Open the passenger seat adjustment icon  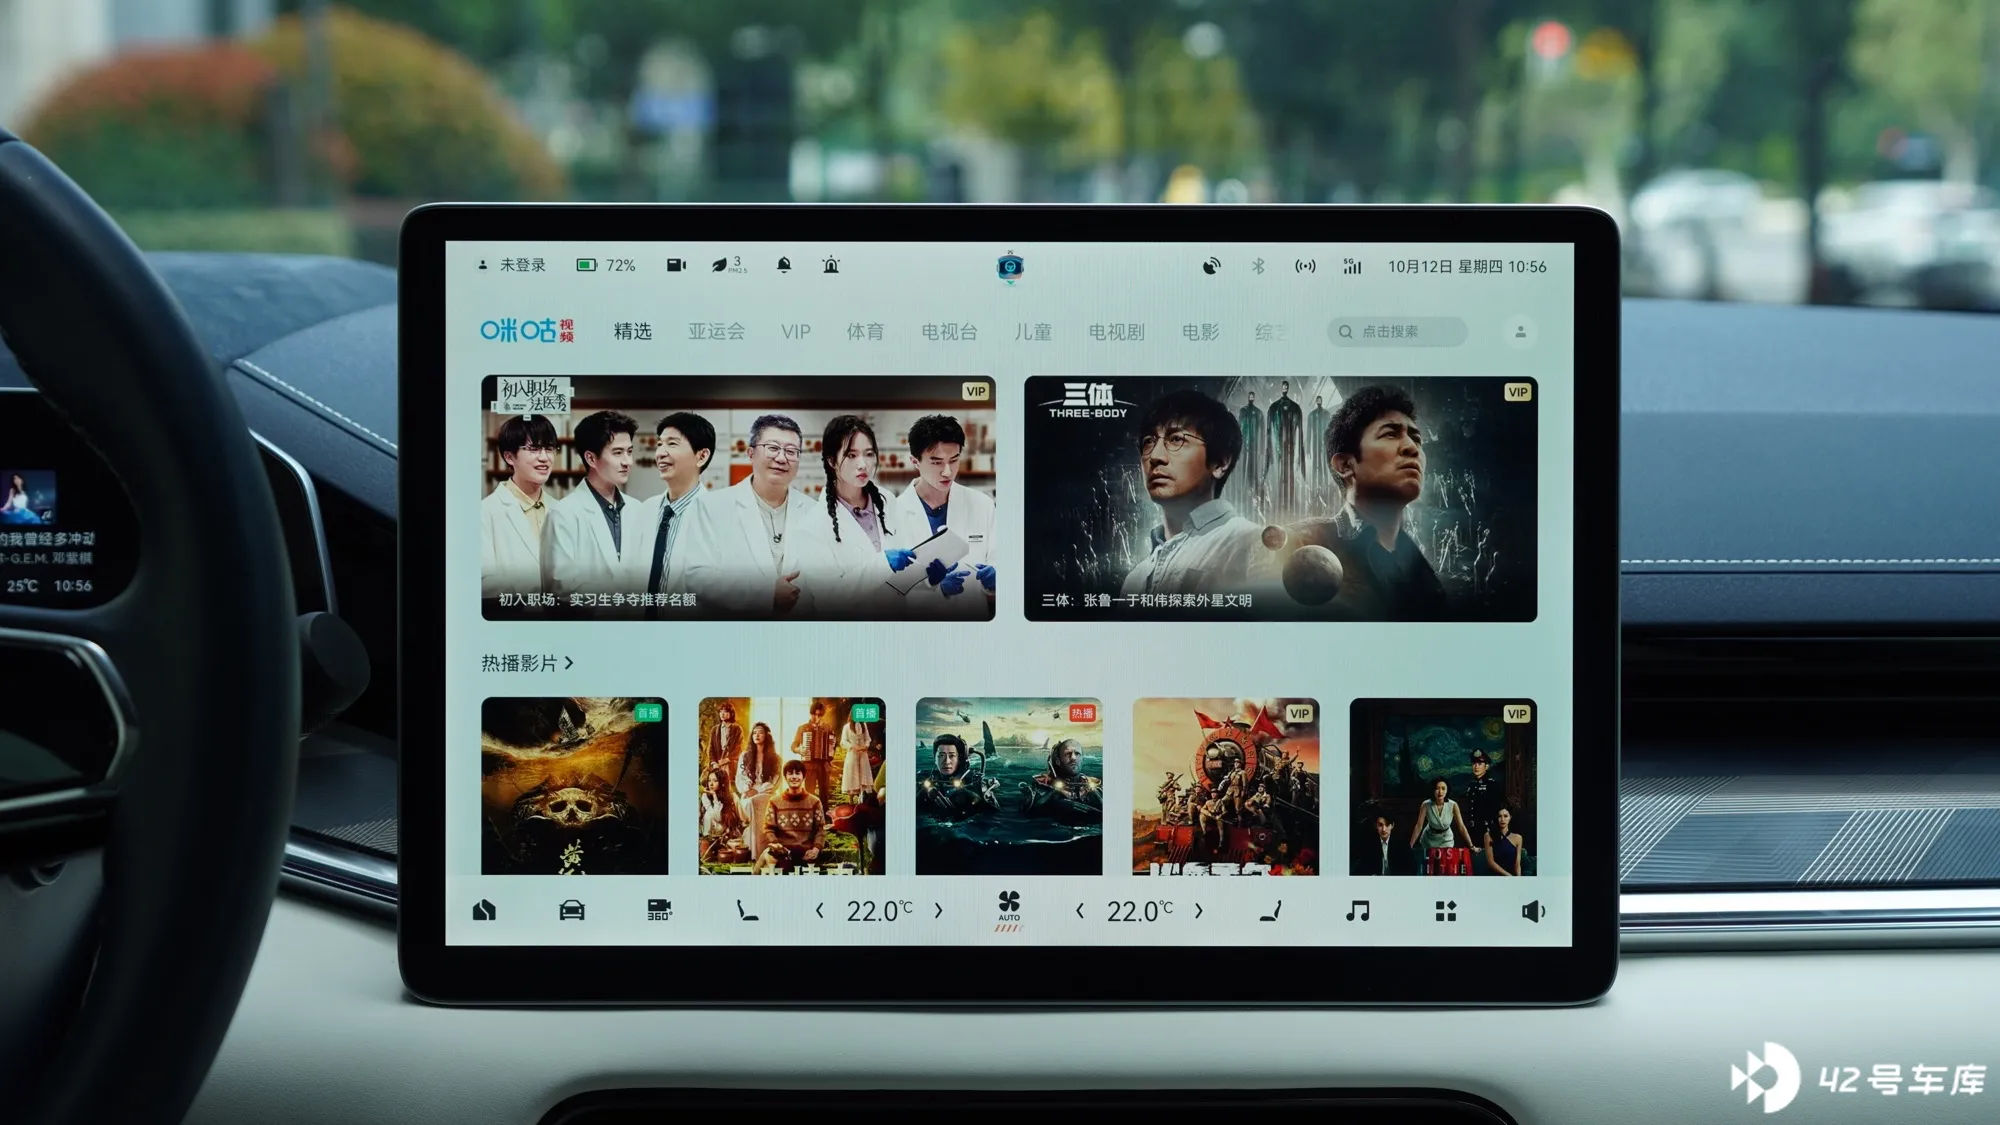pos(1270,910)
